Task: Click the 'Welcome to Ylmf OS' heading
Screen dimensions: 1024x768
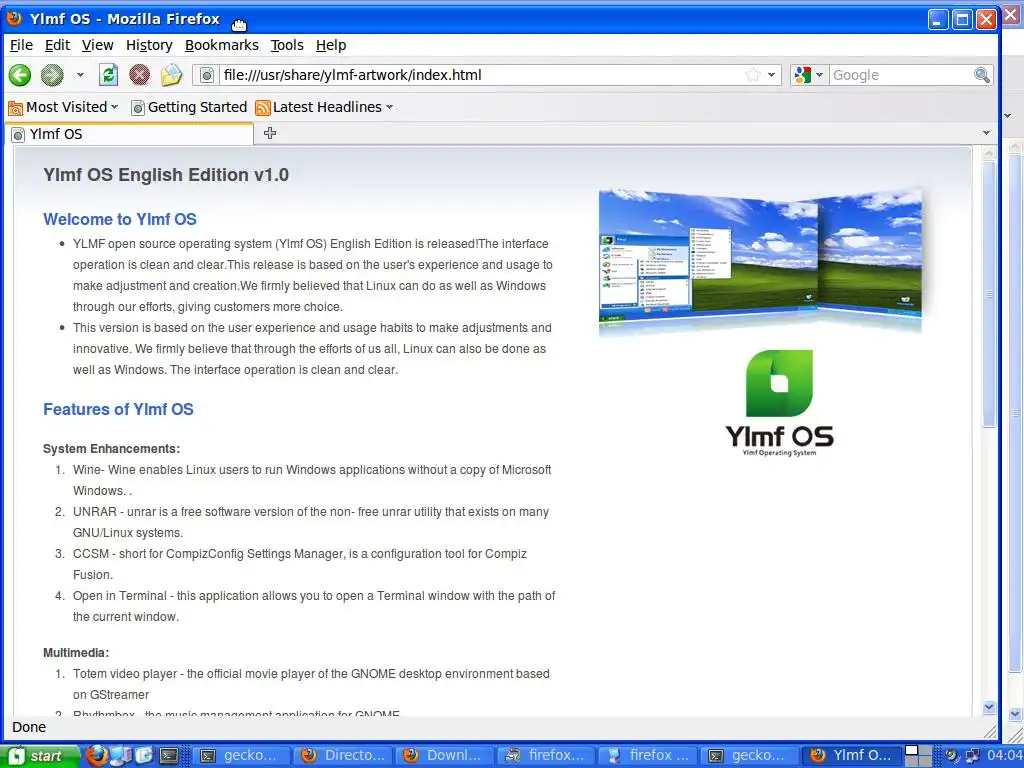Action: [120, 219]
